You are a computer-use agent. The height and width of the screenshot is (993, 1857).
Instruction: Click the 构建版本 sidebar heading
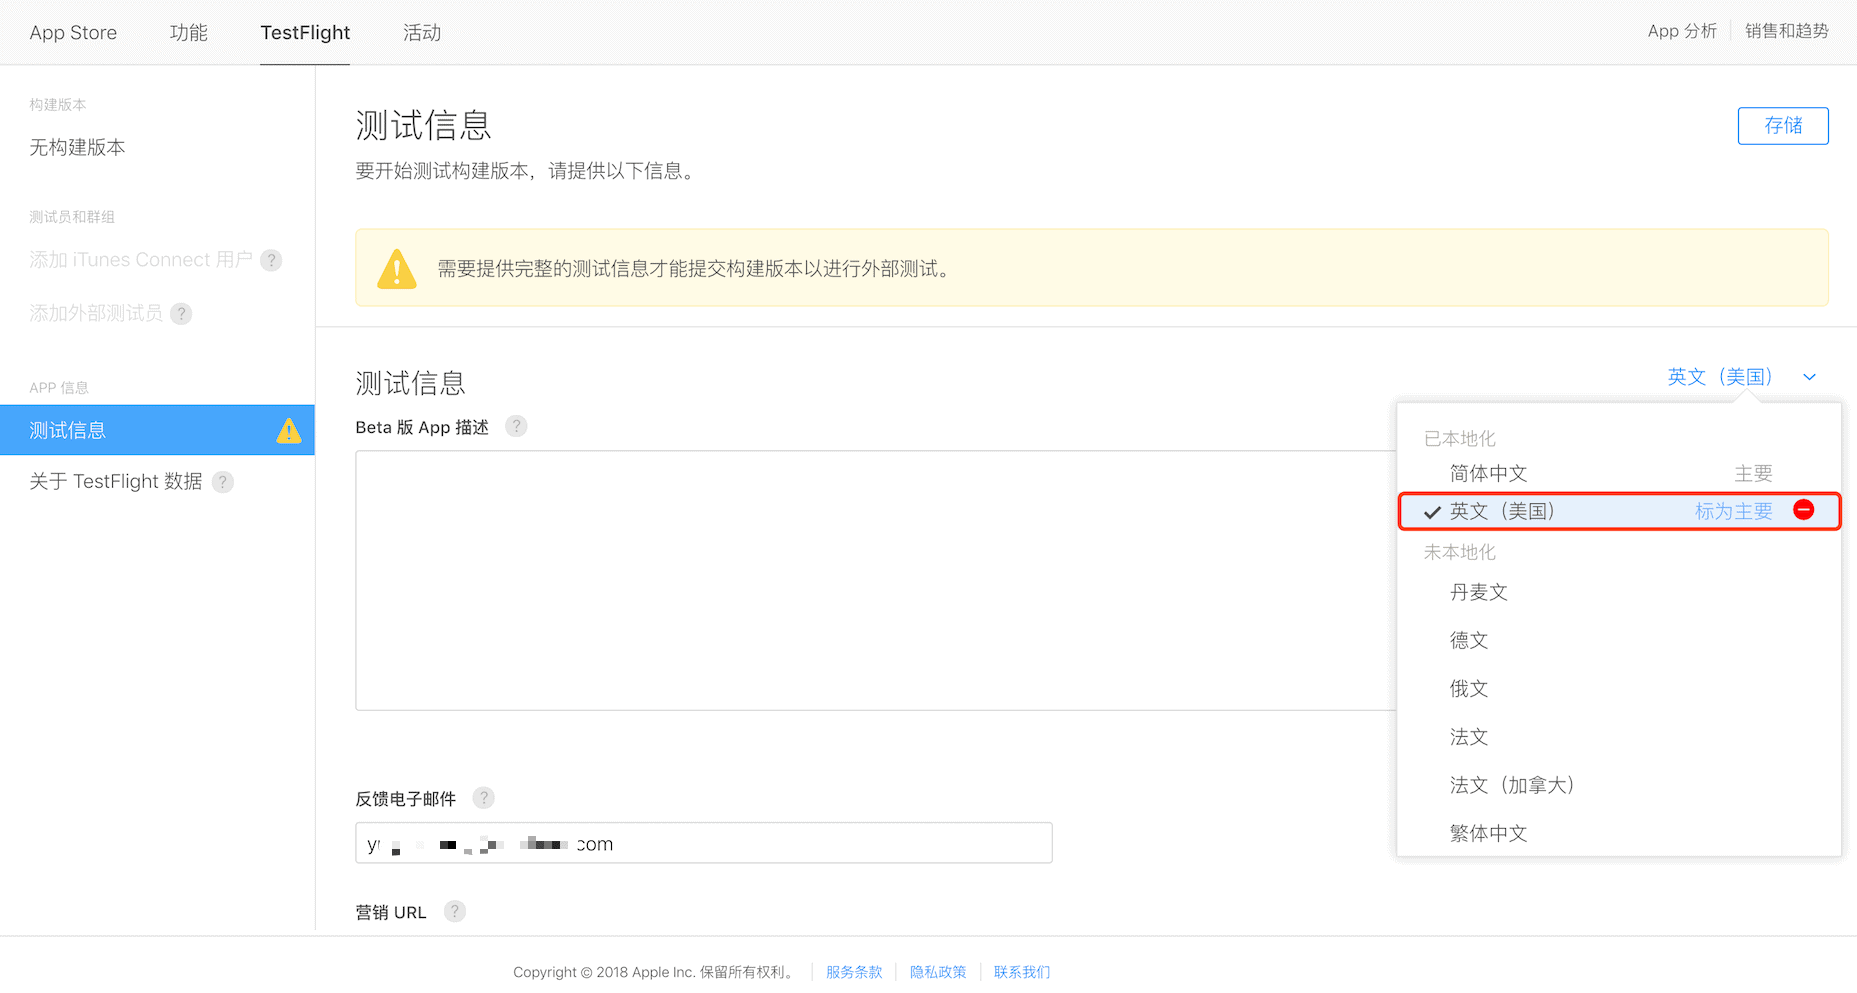(x=58, y=105)
